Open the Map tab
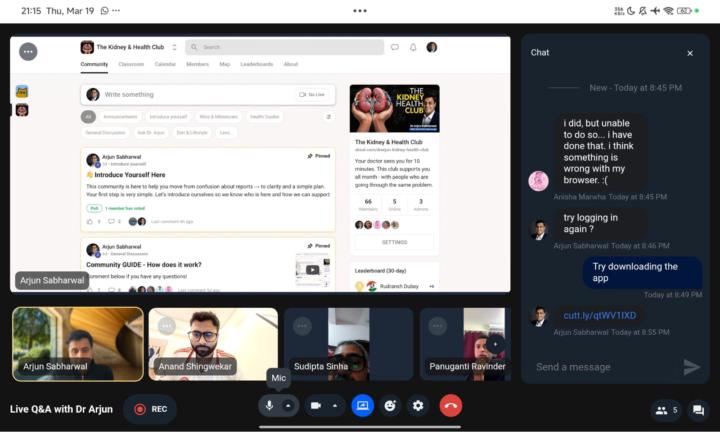 coord(225,64)
